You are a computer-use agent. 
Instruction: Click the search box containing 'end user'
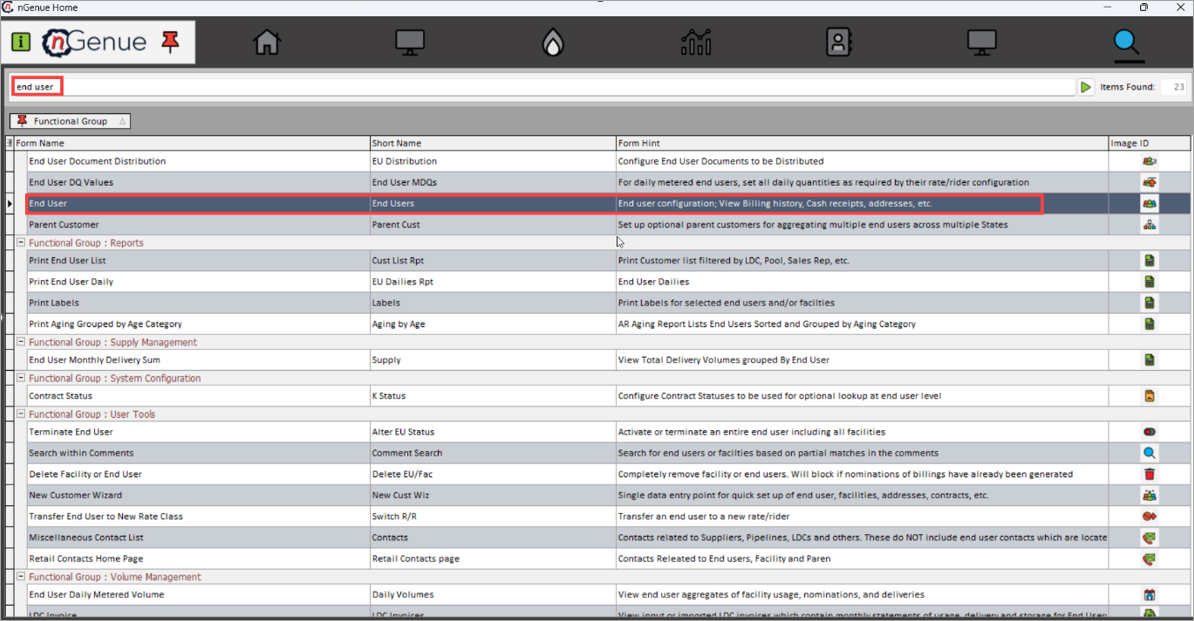(x=542, y=87)
